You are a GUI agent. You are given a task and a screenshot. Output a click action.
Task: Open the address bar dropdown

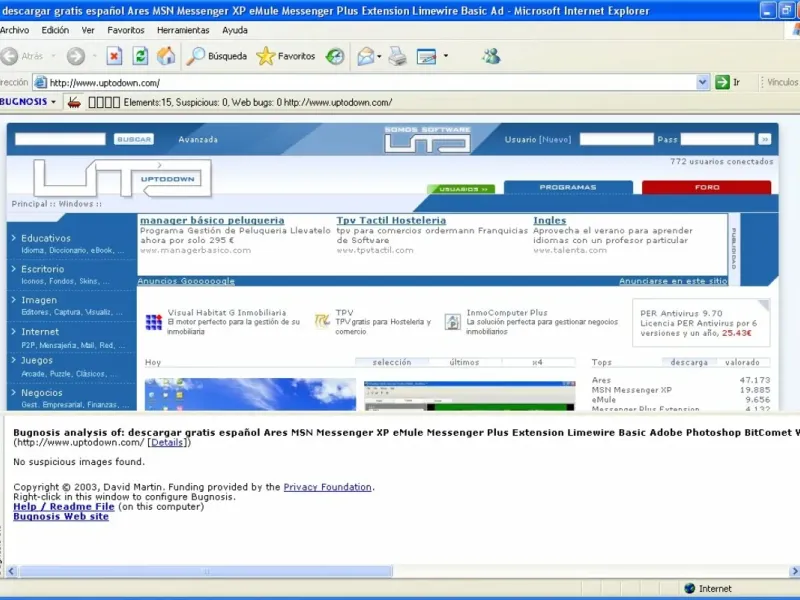[703, 82]
